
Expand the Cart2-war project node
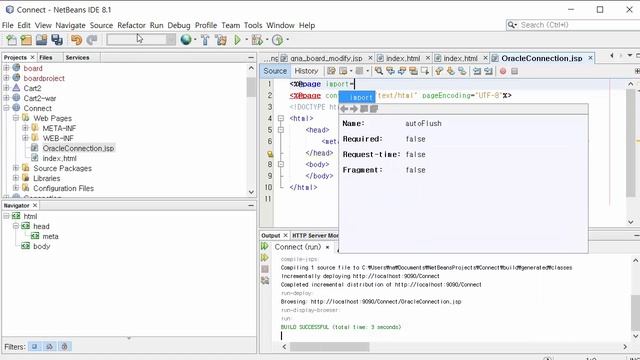7,98
